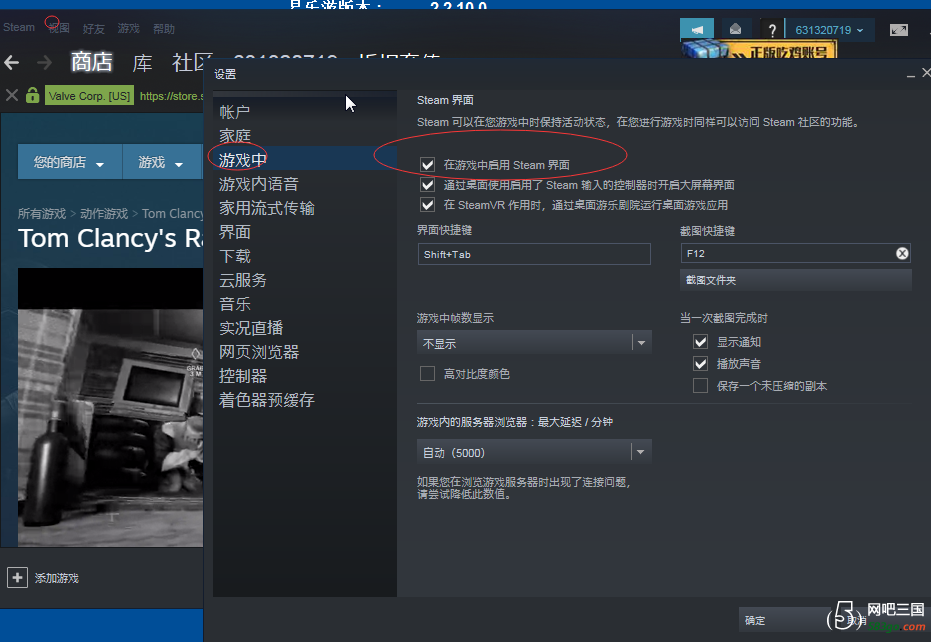931x642 pixels.
Task: Toggle the 显示通知 checkbox
Action: (x=701, y=341)
